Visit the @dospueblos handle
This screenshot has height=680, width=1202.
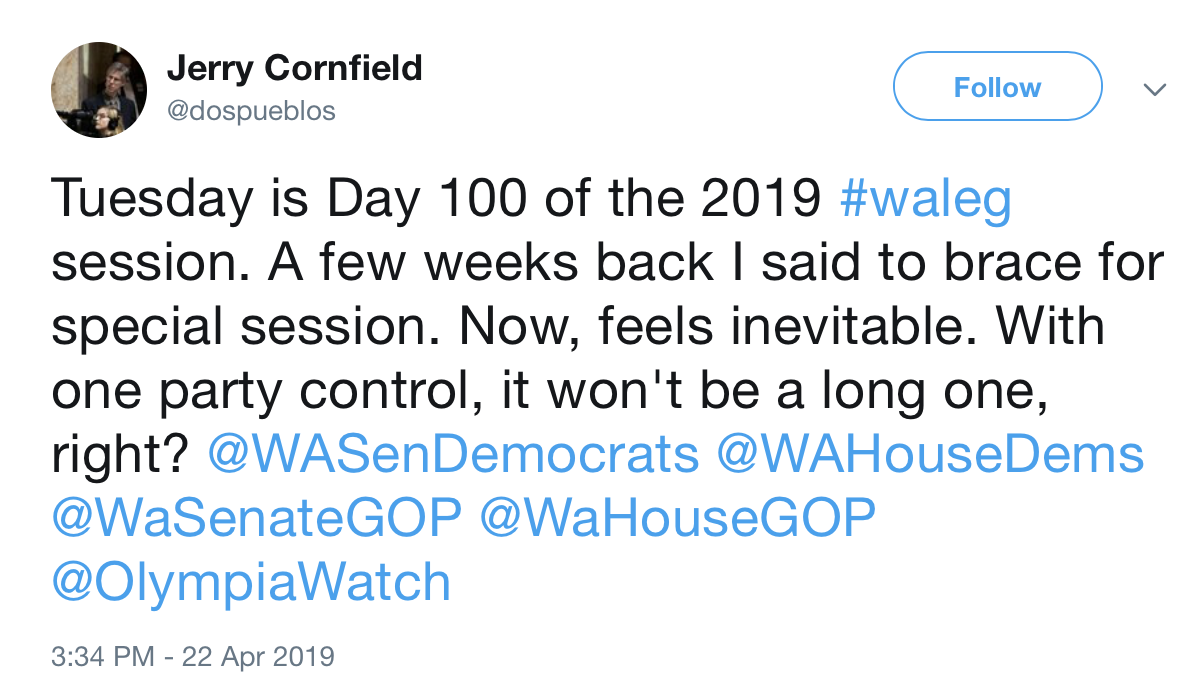tap(251, 110)
